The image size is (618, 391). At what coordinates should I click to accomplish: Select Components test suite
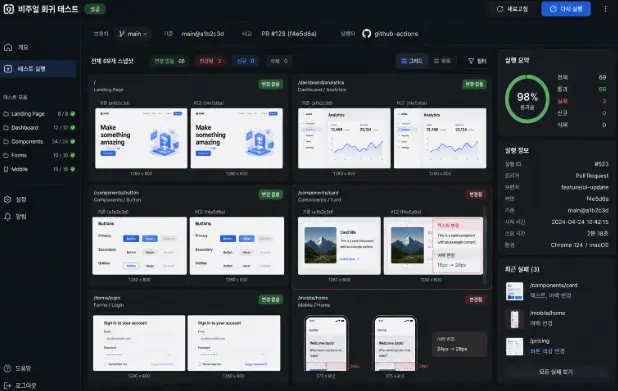coord(39,142)
